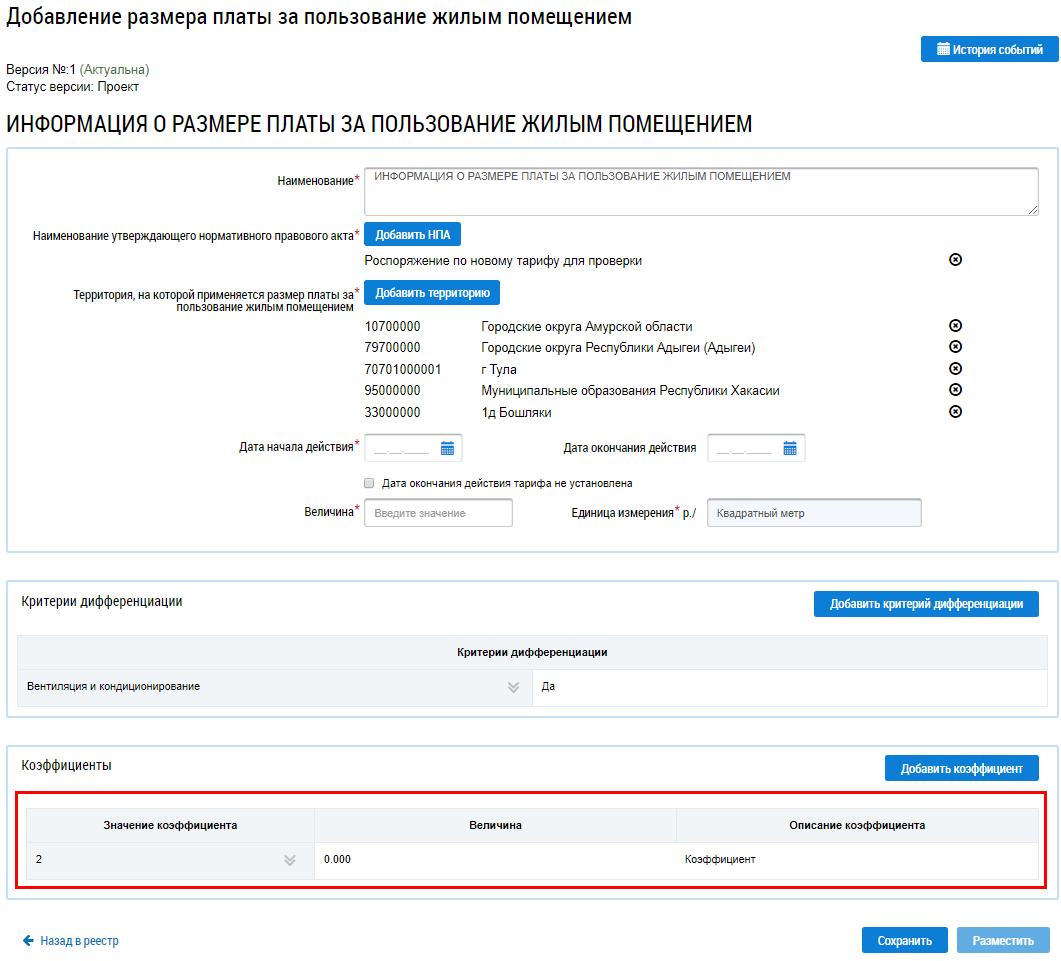Viewport: 1061px width, 961px height.
Task: Click the 'Критерии дифференциации' table header
Action: (532, 652)
